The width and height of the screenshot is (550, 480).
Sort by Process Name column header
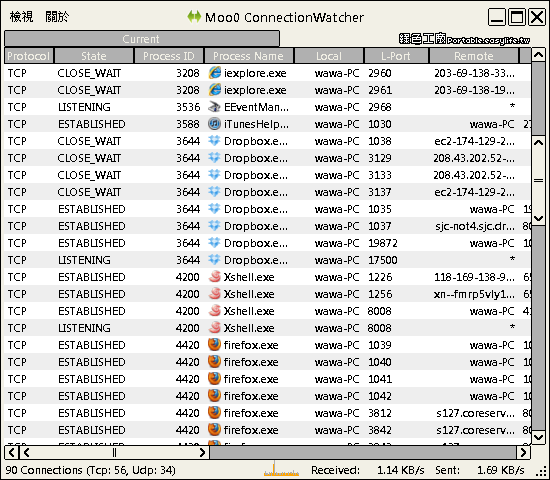(248, 56)
